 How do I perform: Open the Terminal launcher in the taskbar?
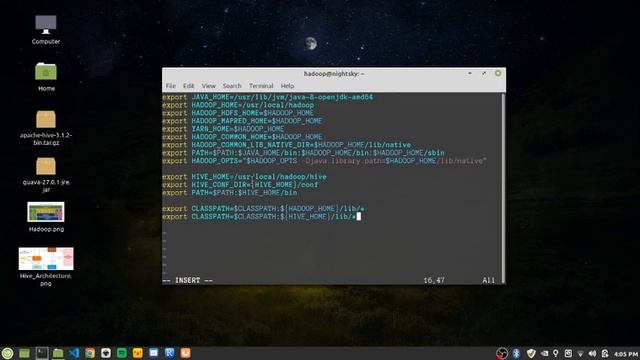click(42, 353)
